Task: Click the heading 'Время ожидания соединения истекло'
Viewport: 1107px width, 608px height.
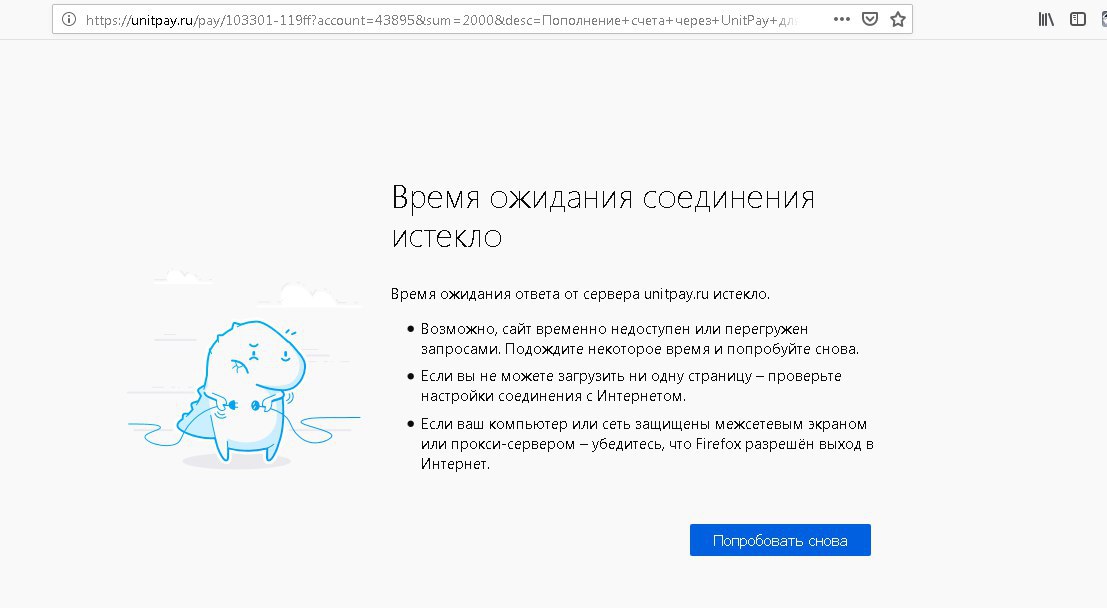Action: pyautogui.click(x=603, y=216)
